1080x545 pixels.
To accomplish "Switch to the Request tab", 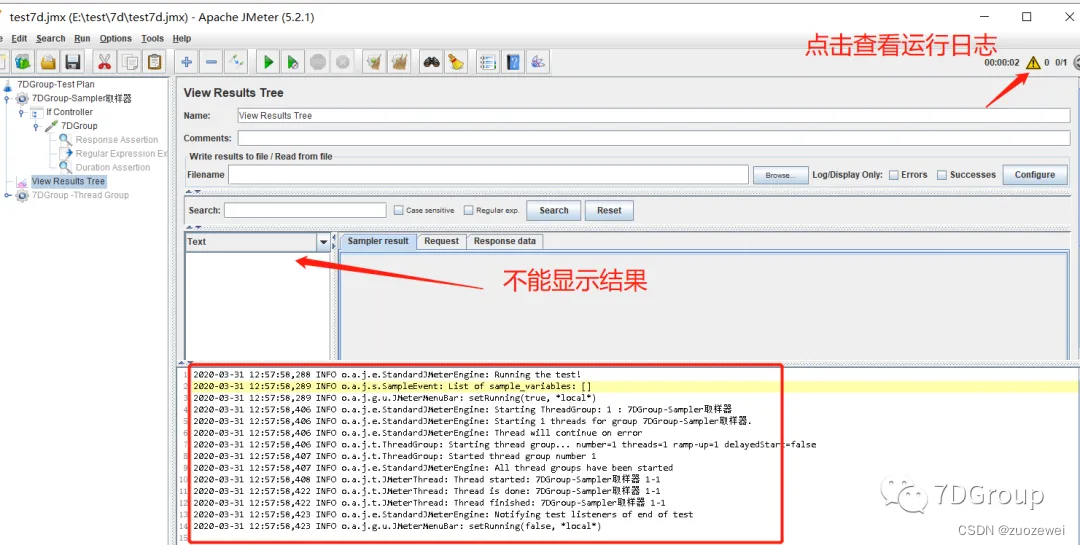I will [442, 241].
